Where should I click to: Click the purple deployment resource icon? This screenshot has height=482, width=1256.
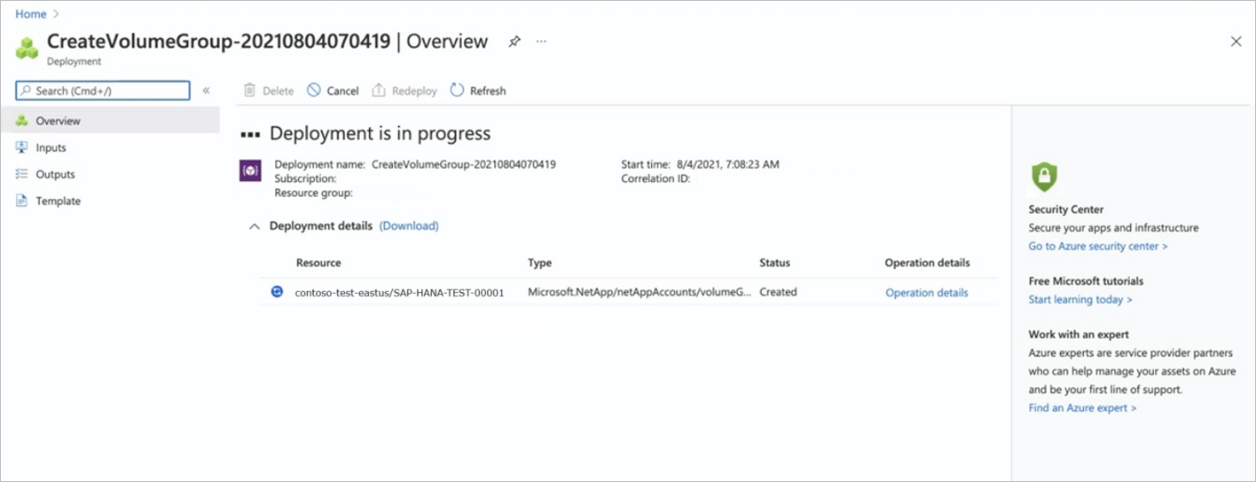250,170
